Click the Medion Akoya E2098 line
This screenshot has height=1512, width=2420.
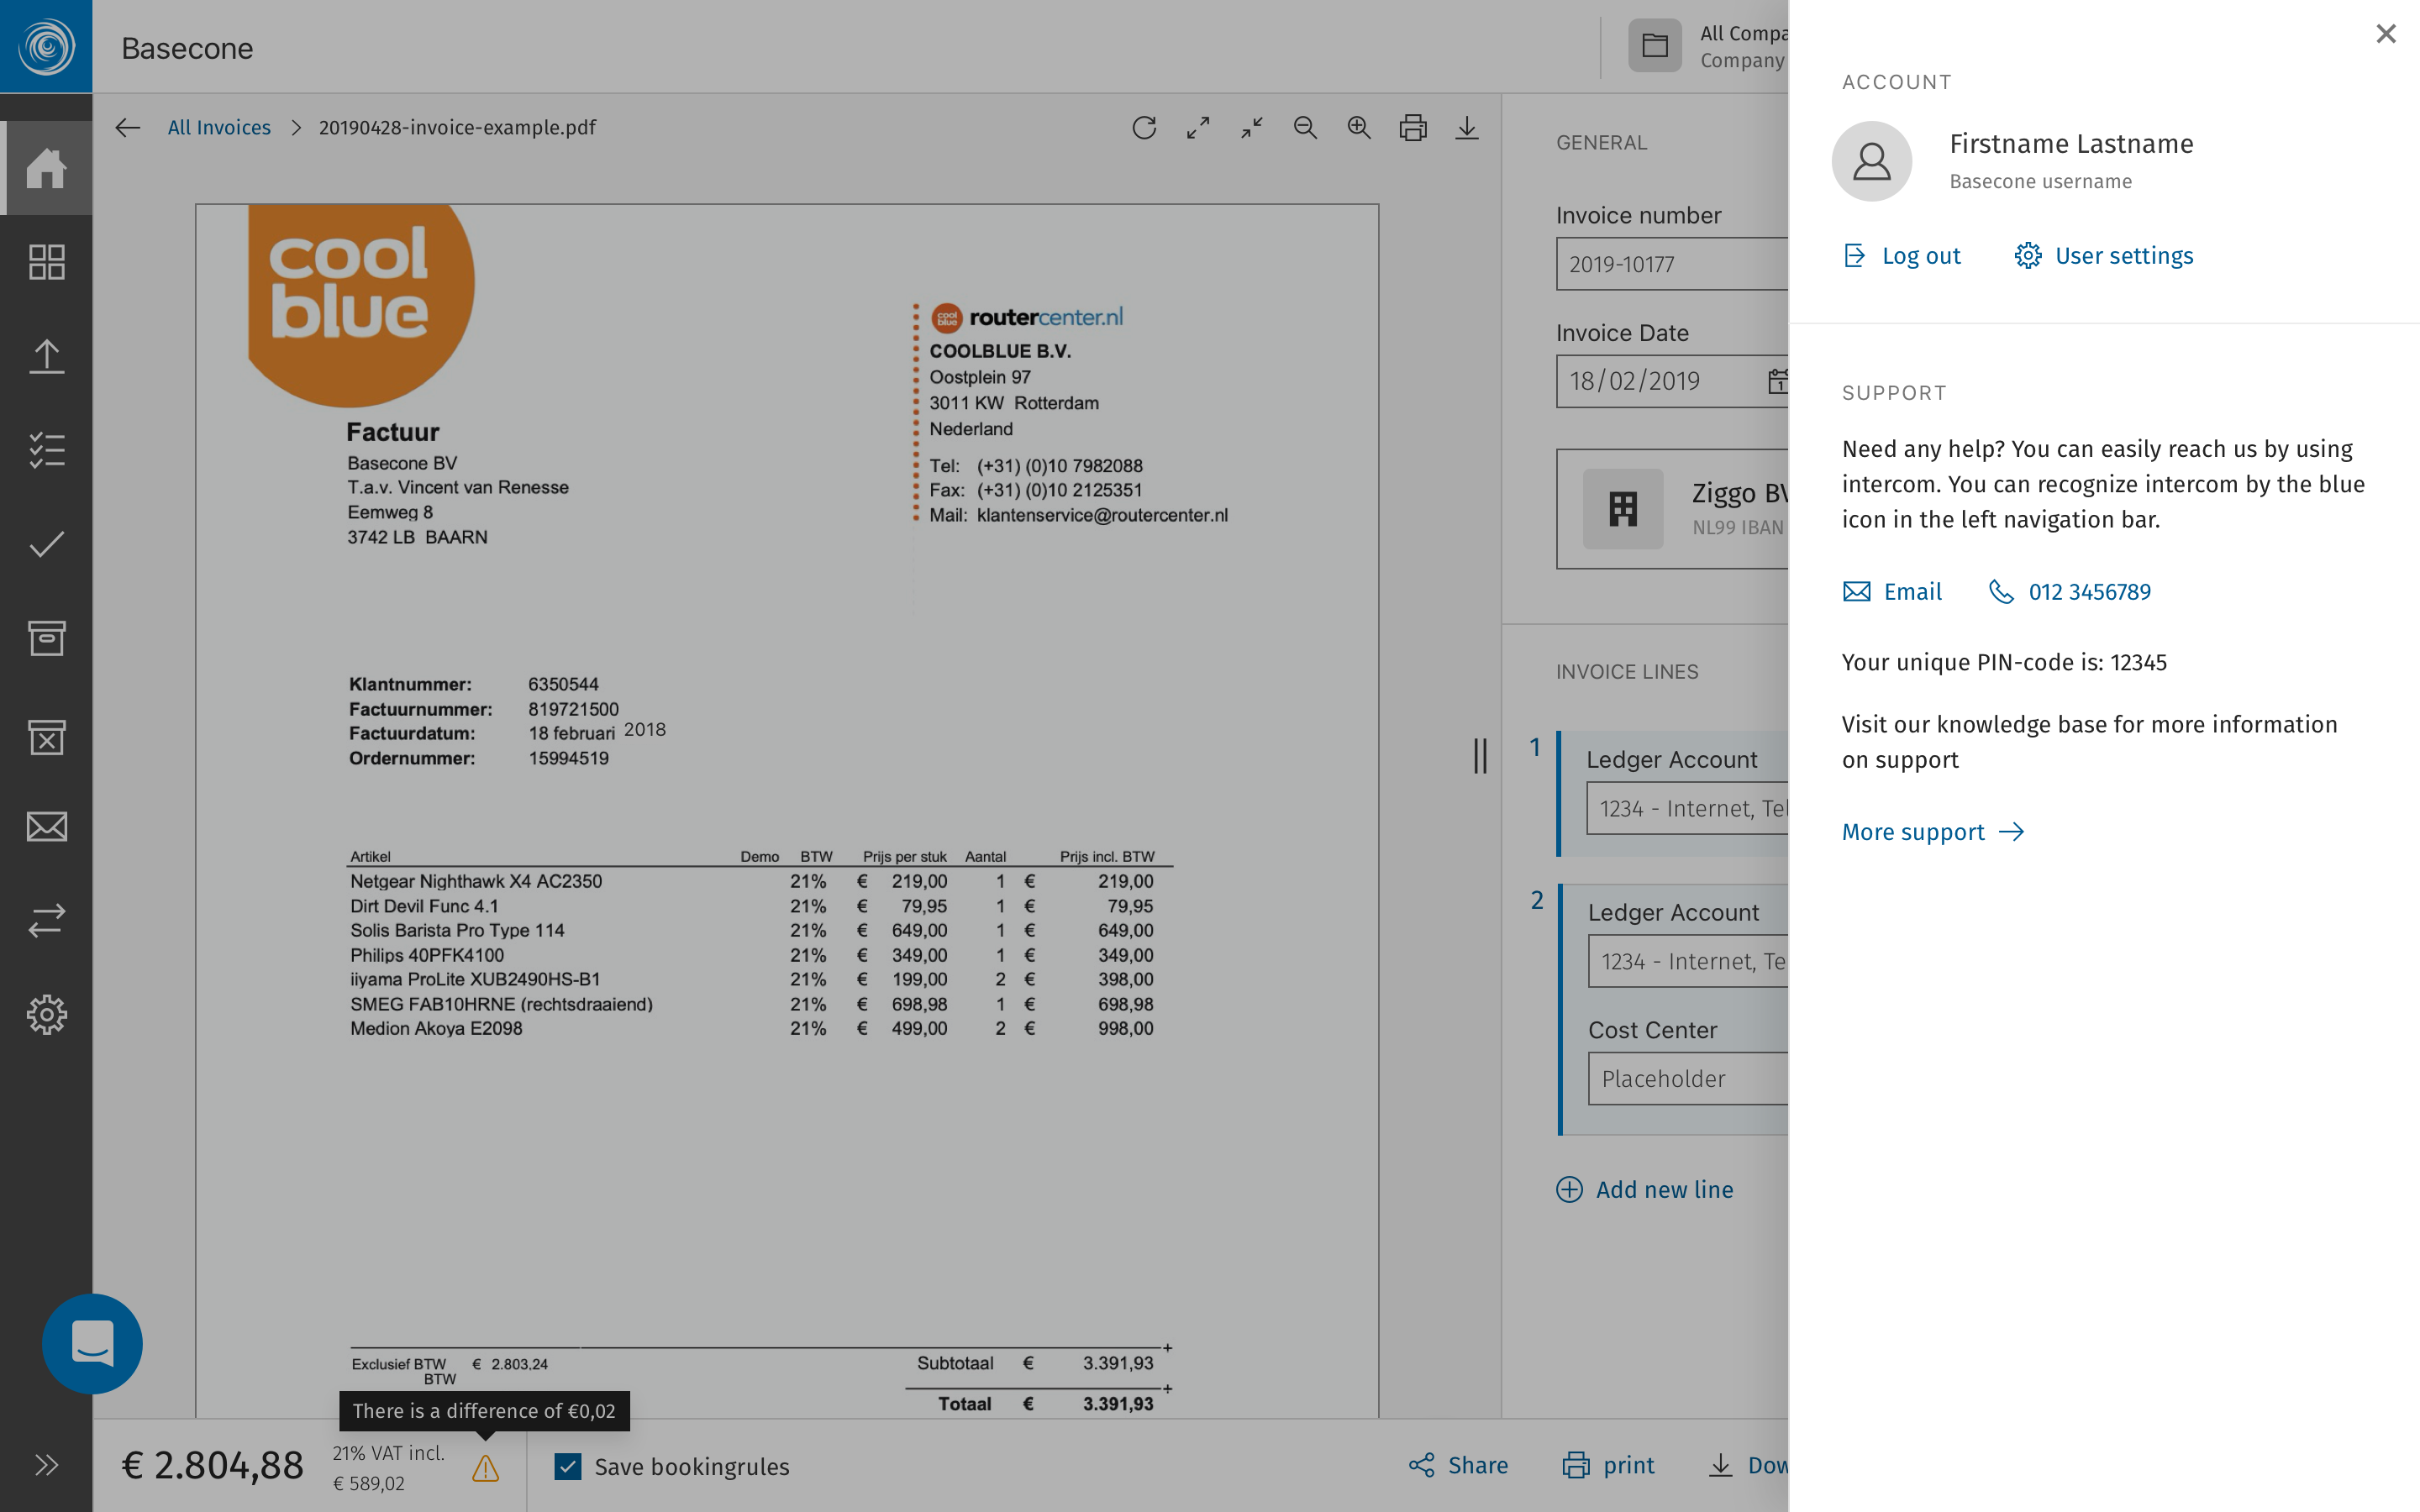pyautogui.click(x=436, y=1028)
